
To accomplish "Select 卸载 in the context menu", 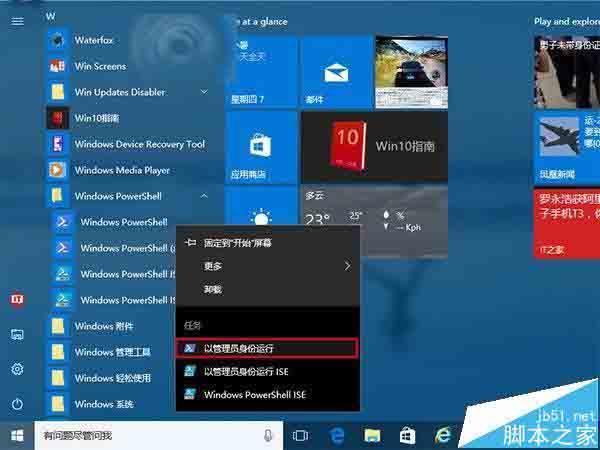I will [268, 289].
